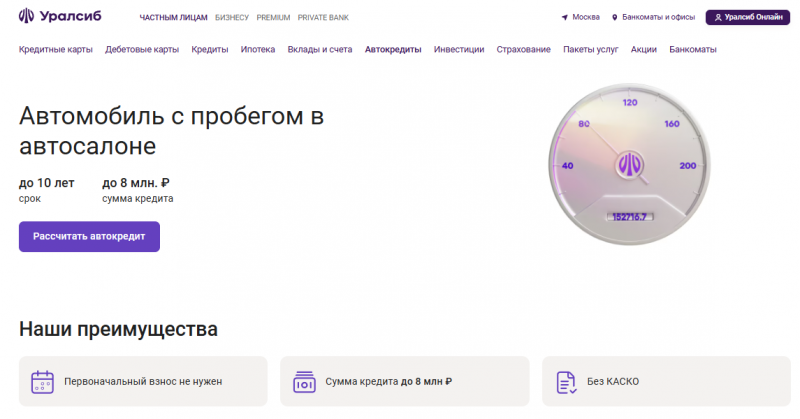
Task: Click the text до 10 лет
Action: pos(46,183)
